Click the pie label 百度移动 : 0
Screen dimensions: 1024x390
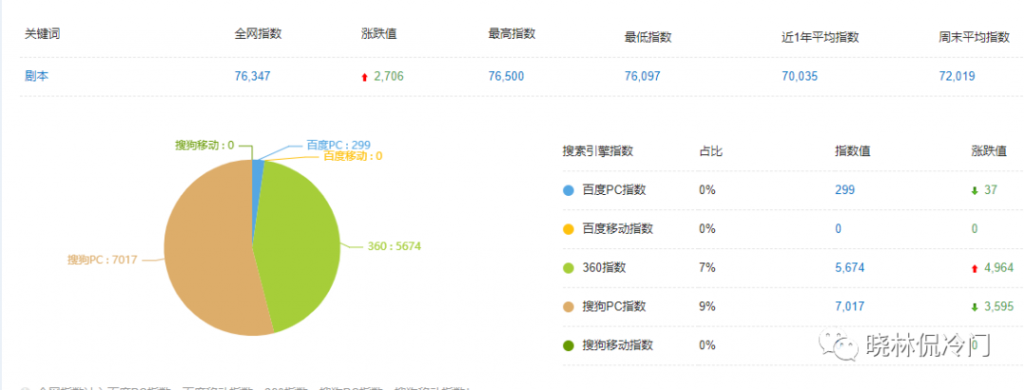353,156
